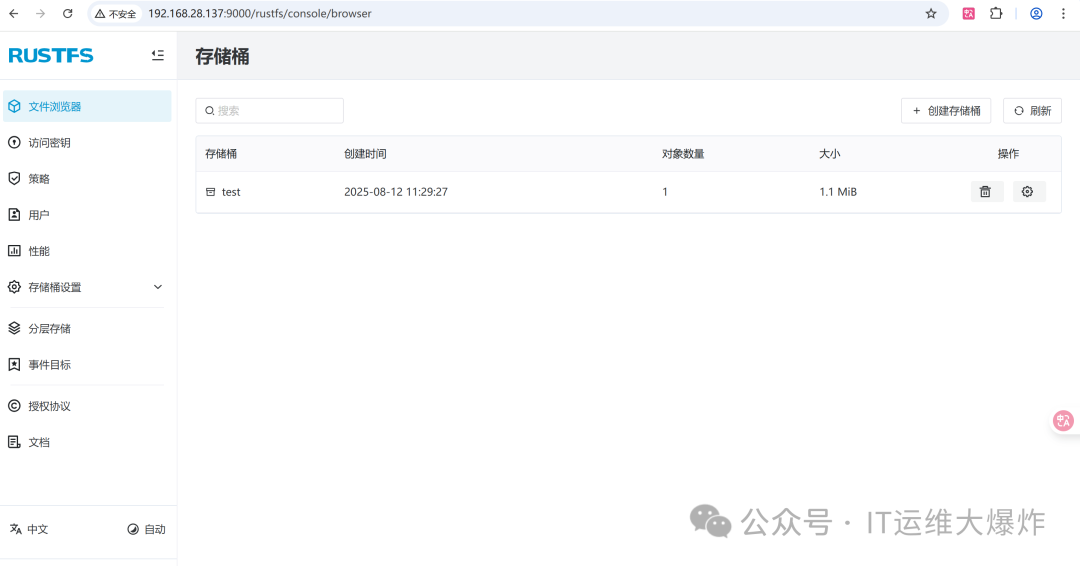
Task: Open the test bucket
Action: 231,192
